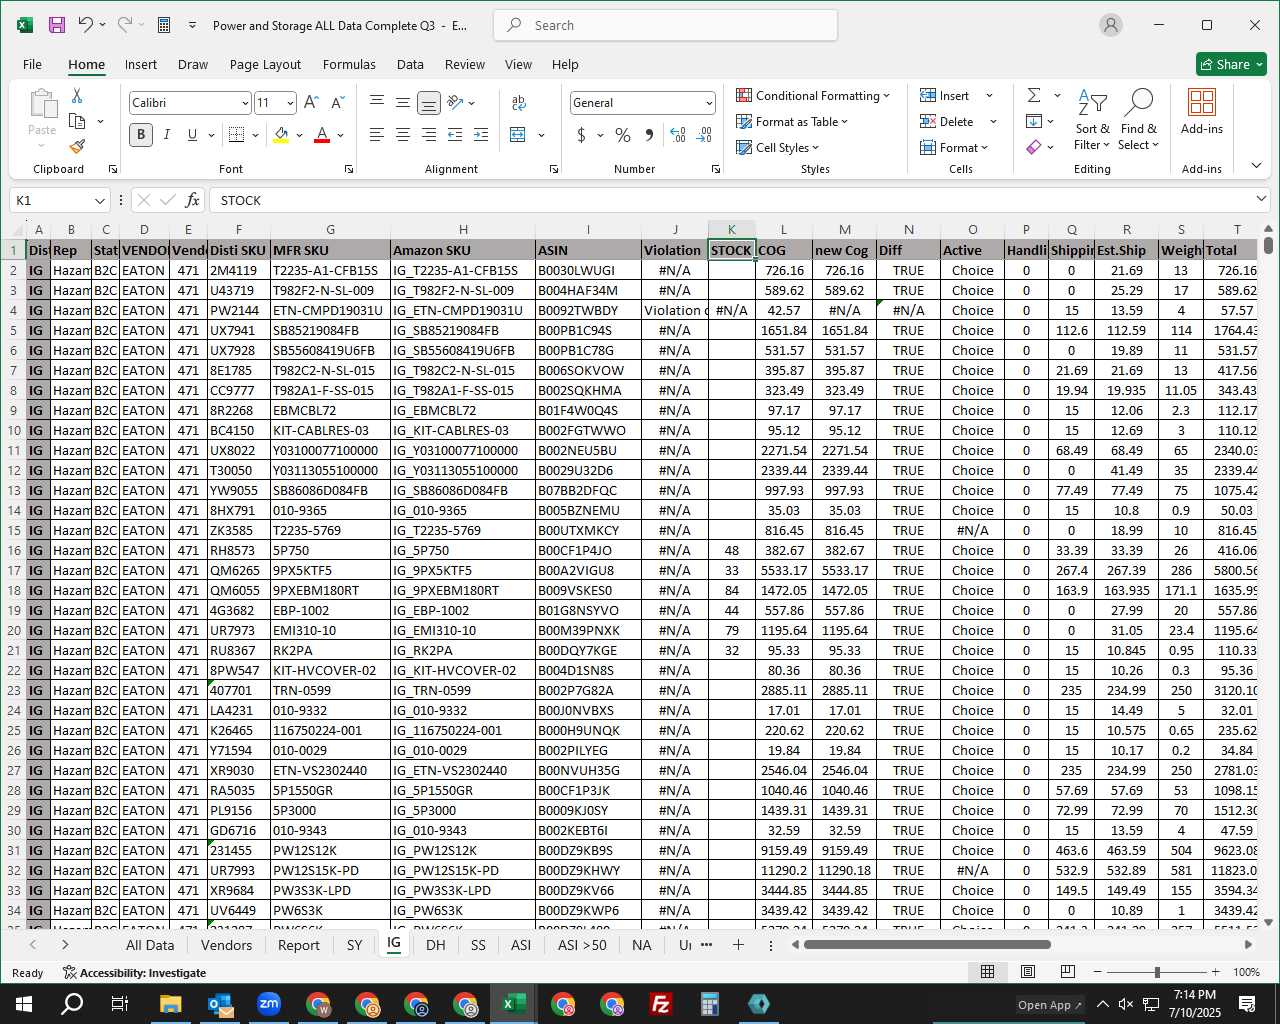The height and width of the screenshot is (1024, 1280).
Task: Open the All Data sheet tab
Action: click(150, 944)
